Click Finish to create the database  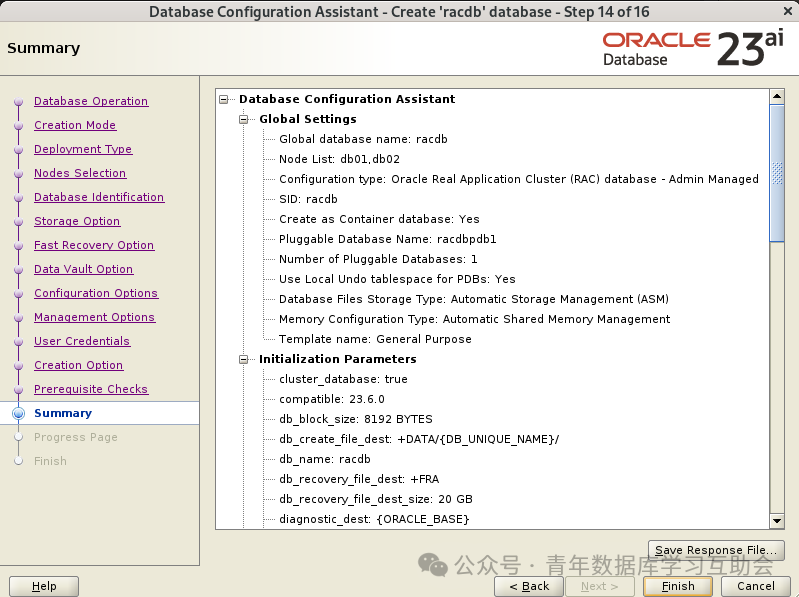click(x=678, y=586)
